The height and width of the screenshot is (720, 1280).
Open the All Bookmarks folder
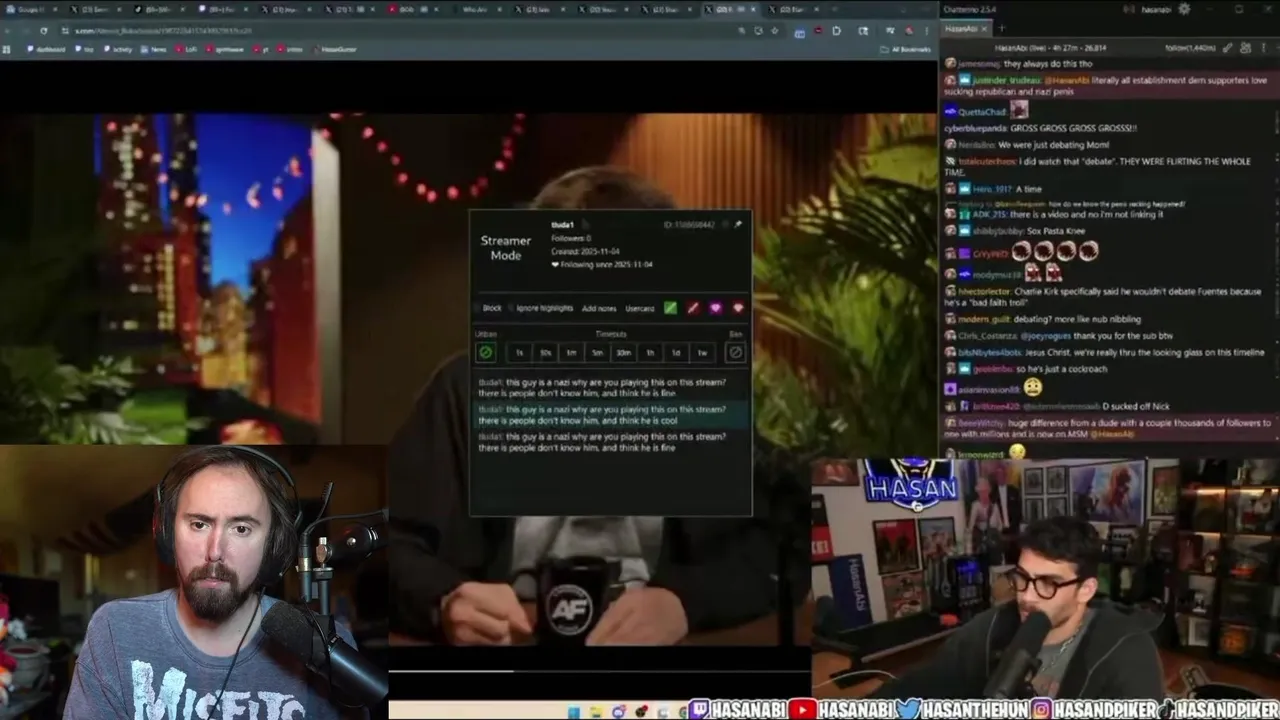[x=905, y=49]
